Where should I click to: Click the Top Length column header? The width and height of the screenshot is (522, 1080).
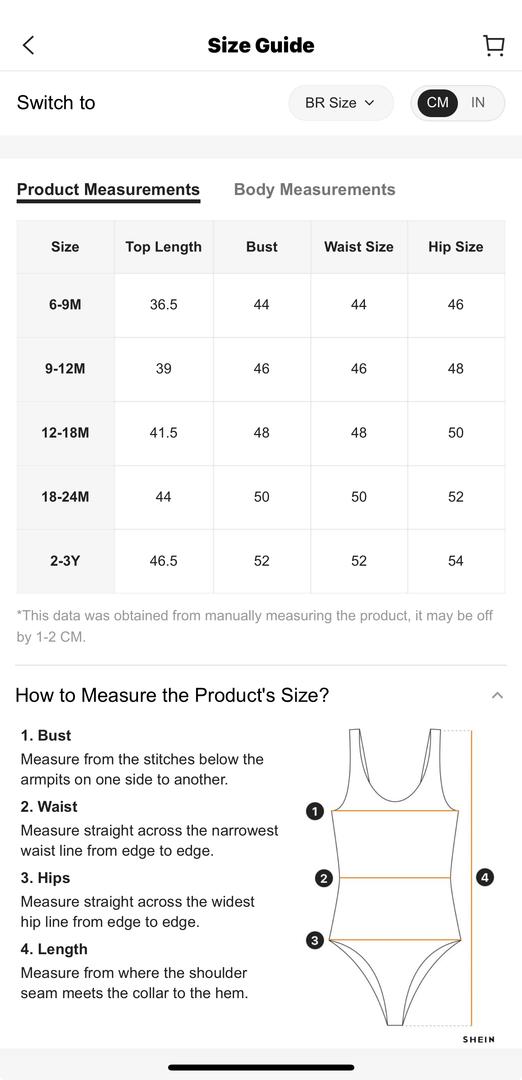coord(163,247)
